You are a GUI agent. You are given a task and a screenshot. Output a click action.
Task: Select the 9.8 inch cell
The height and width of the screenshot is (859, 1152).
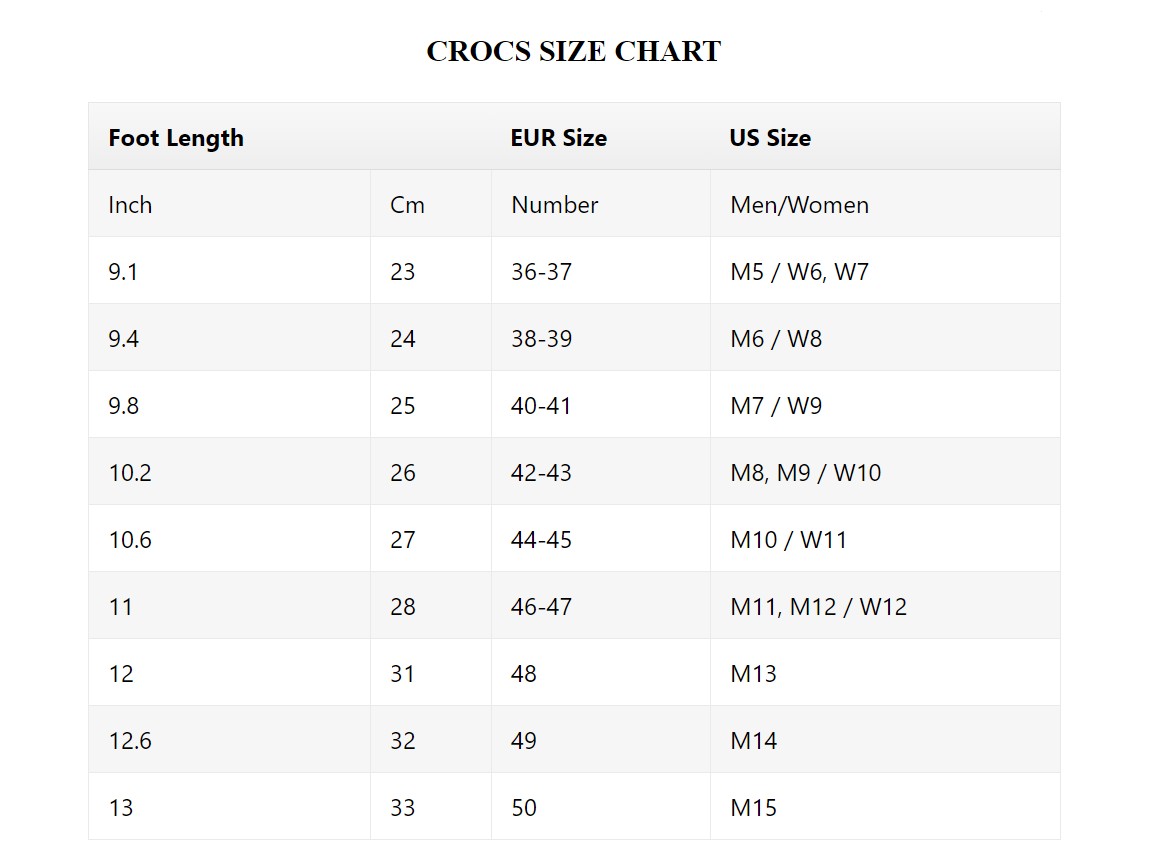pos(124,406)
